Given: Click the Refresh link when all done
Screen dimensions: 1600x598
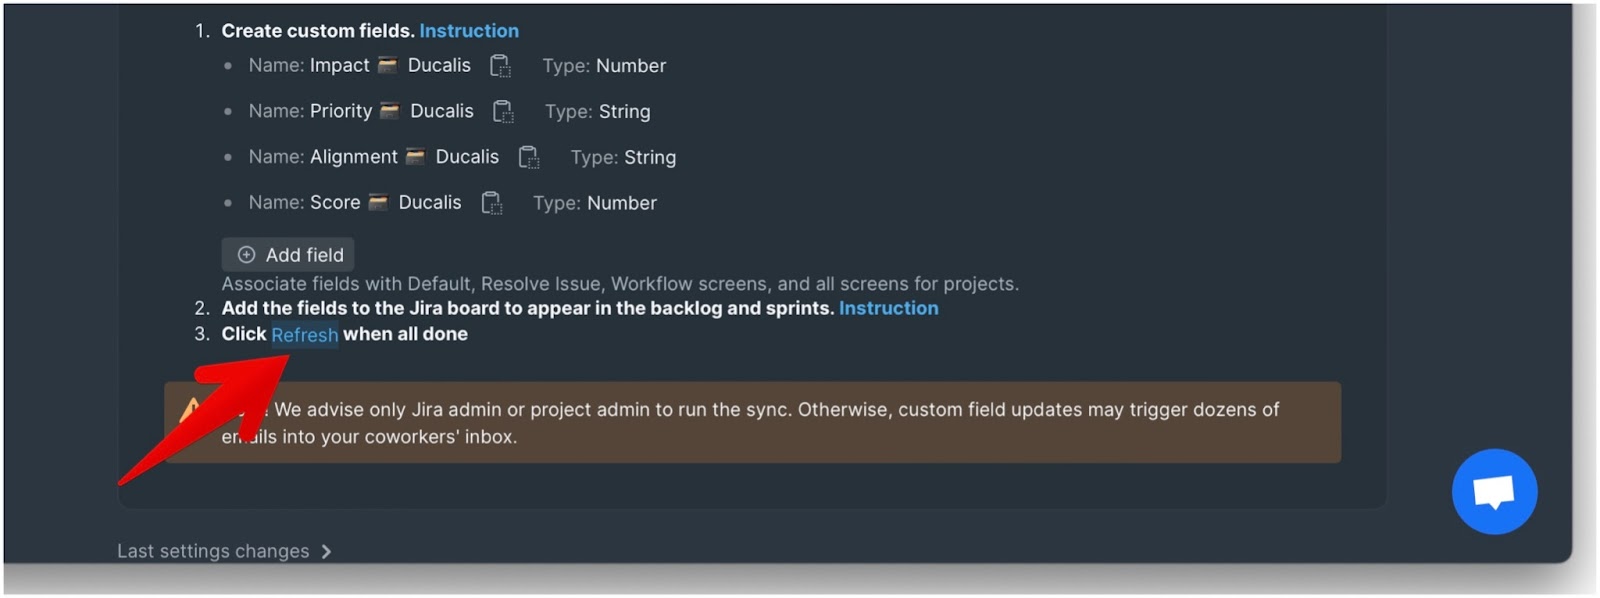Looking at the screenshot, I should [305, 335].
